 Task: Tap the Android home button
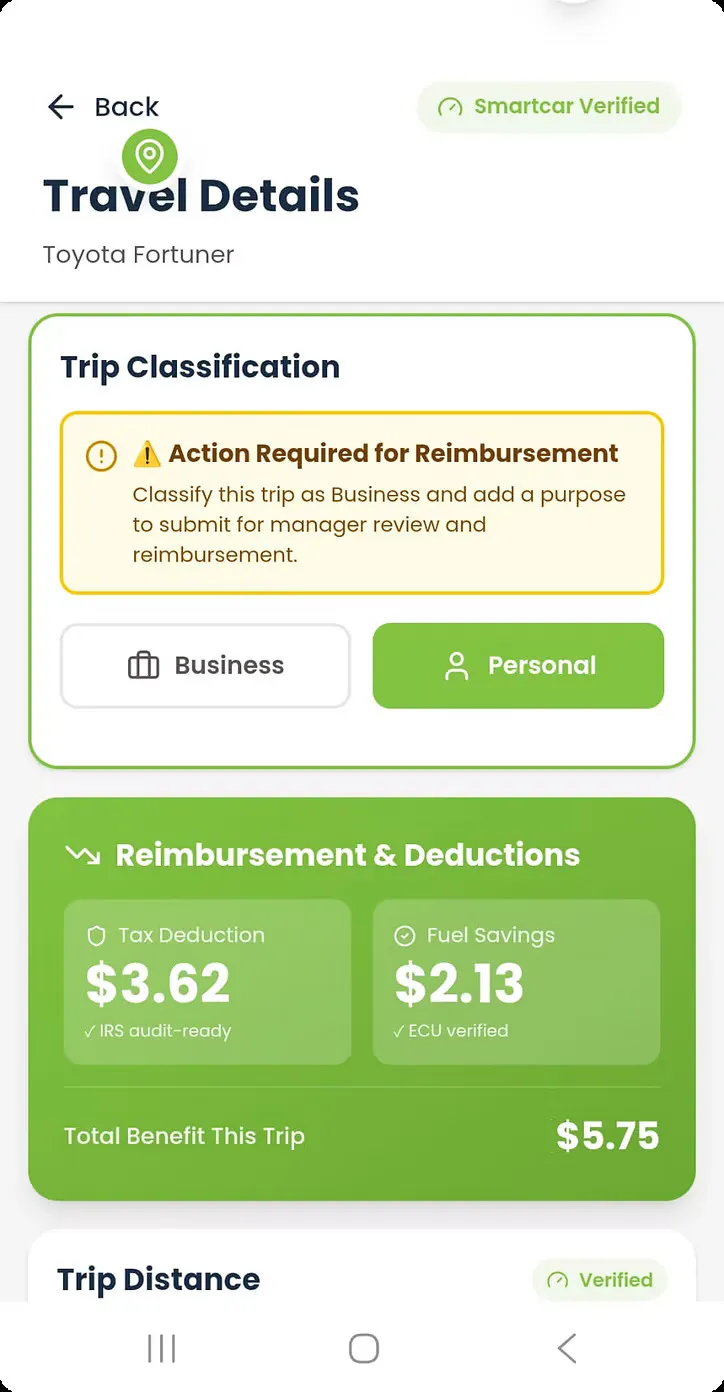coord(363,1348)
